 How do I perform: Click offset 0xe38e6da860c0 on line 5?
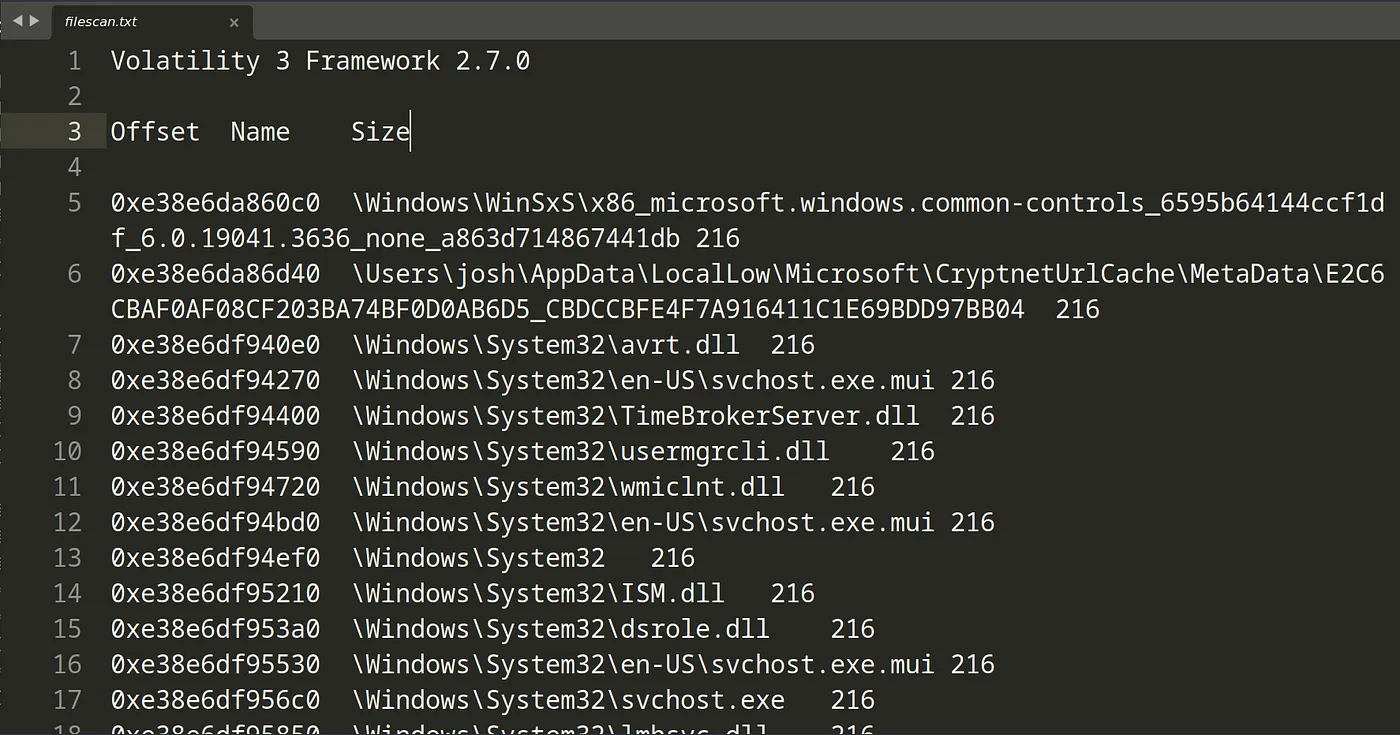215,202
